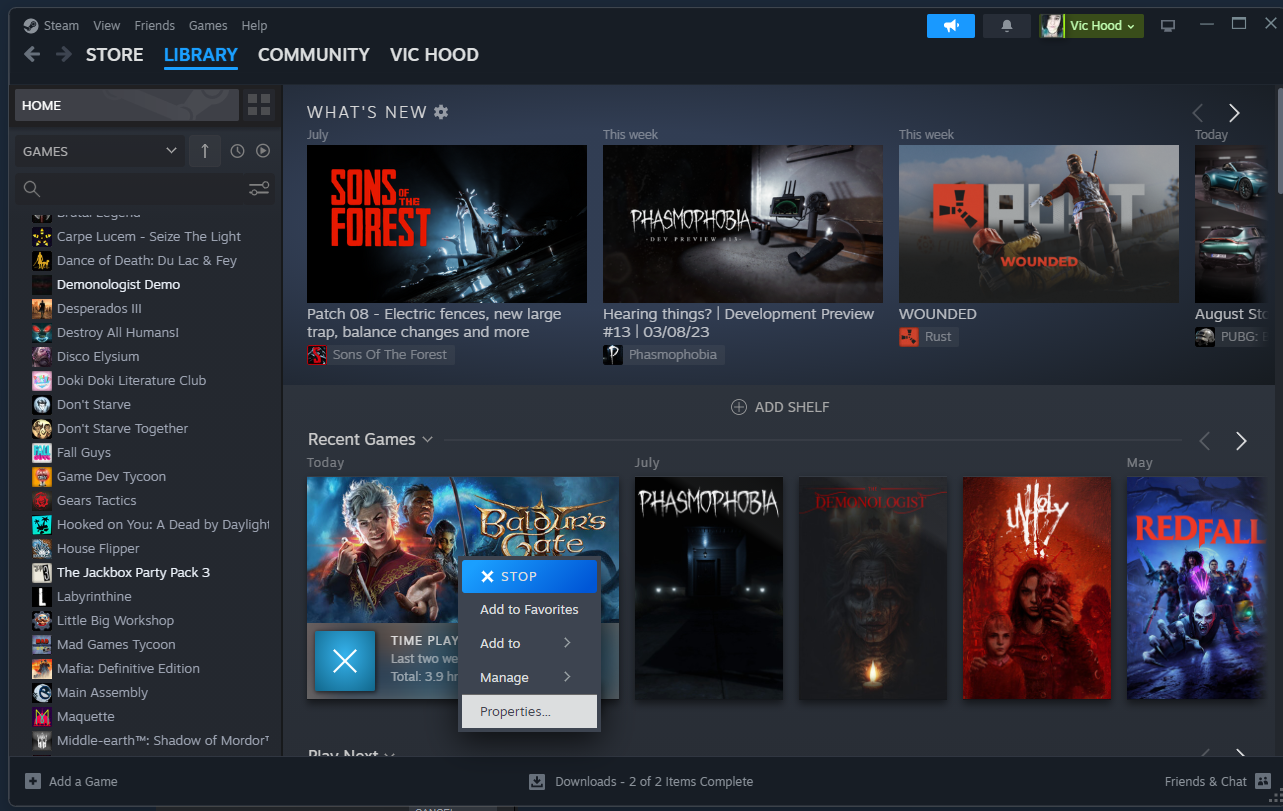This screenshot has width=1283, height=811.
Task: Select the Phasmophobia recent game cover
Action: pyautogui.click(x=709, y=588)
